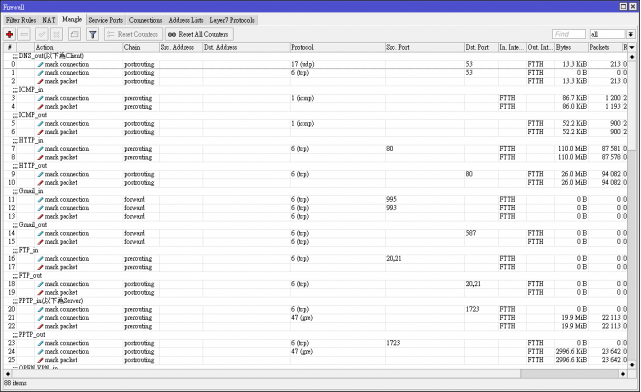The height and width of the screenshot is (392, 641).
Task: Sort by the Protocol column header
Action: point(337,47)
